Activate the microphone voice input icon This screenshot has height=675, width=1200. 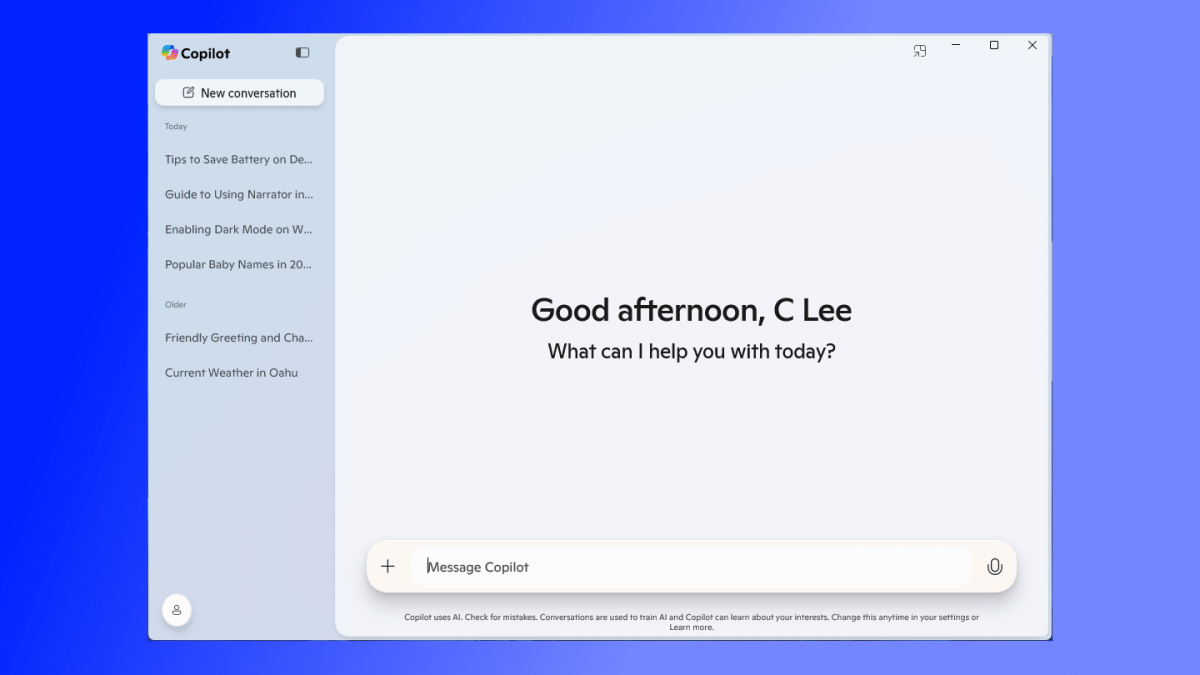[994, 567]
